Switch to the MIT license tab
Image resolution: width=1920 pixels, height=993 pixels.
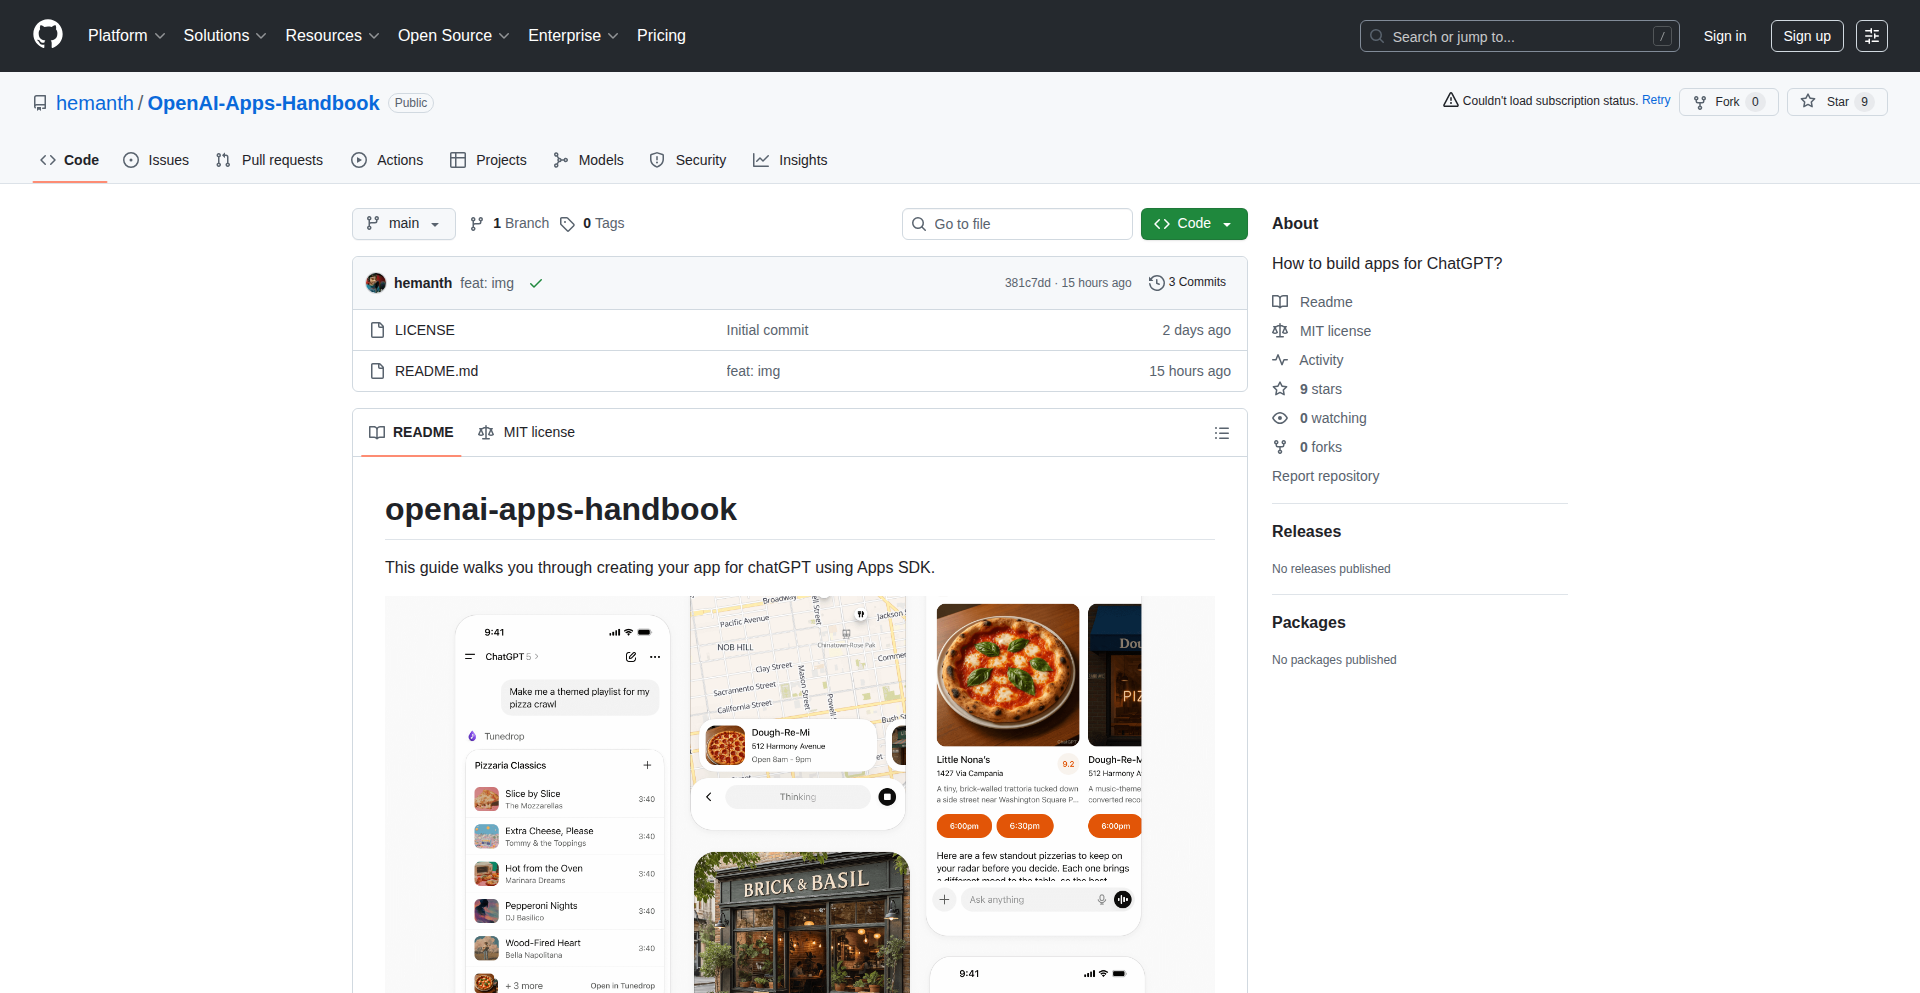click(x=527, y=433)
